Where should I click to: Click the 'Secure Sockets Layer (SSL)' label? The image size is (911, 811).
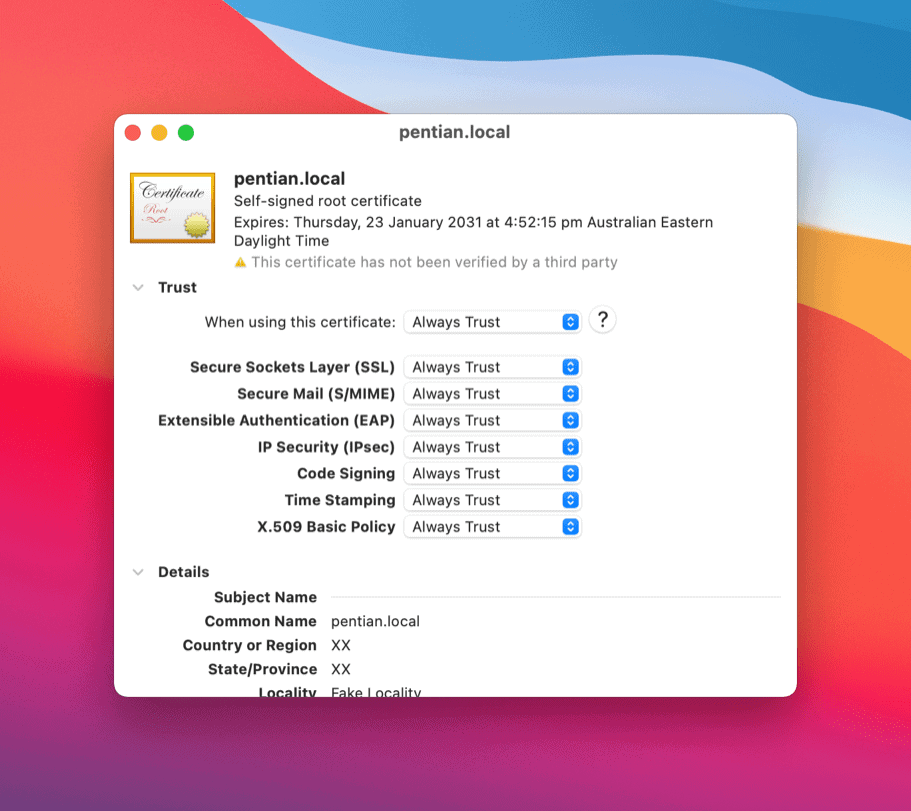292,367
